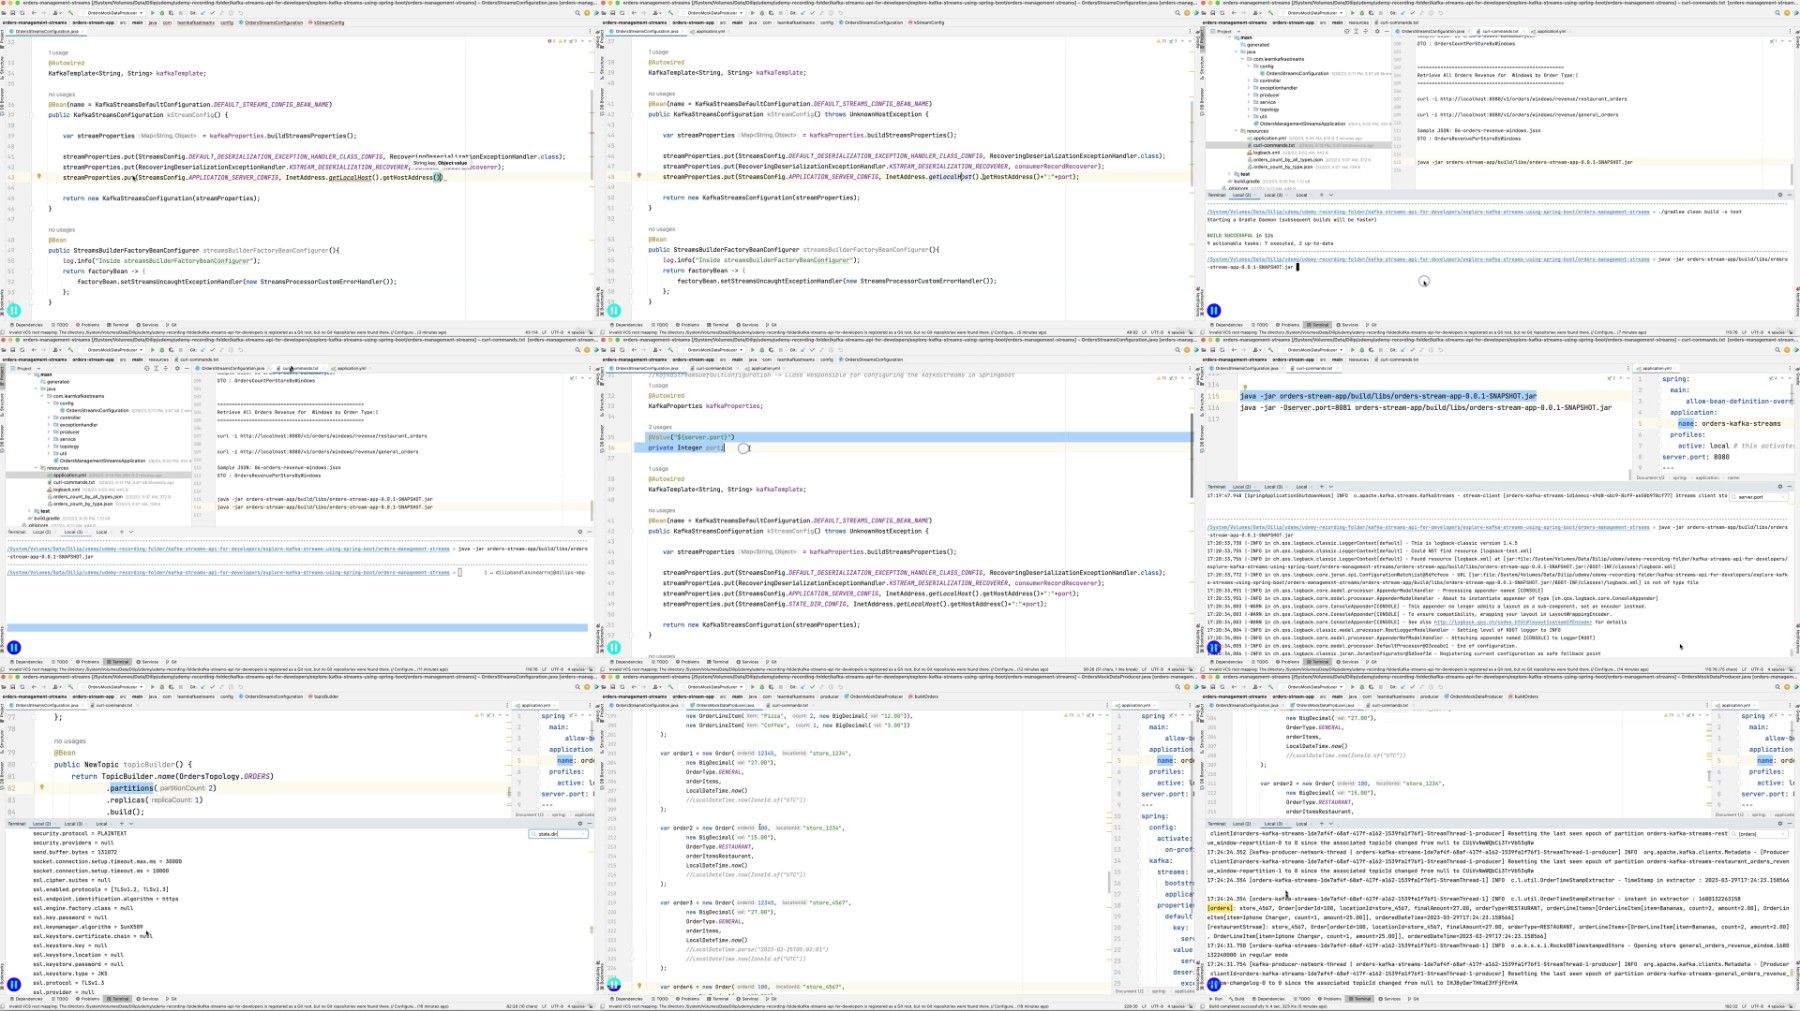
Task: Click lightbulb hint in frame with 'throws UnknownHostException' only
Action: coord(639,175)
